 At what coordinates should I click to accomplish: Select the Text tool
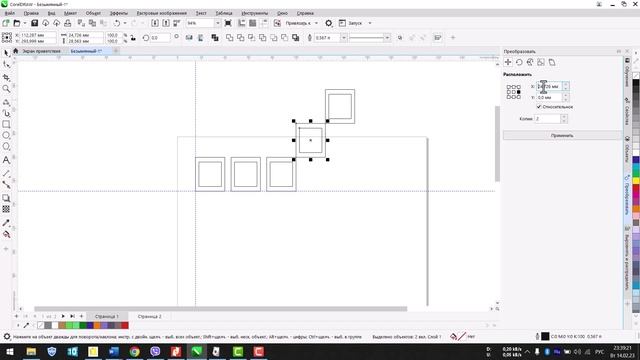pos(6,160)
